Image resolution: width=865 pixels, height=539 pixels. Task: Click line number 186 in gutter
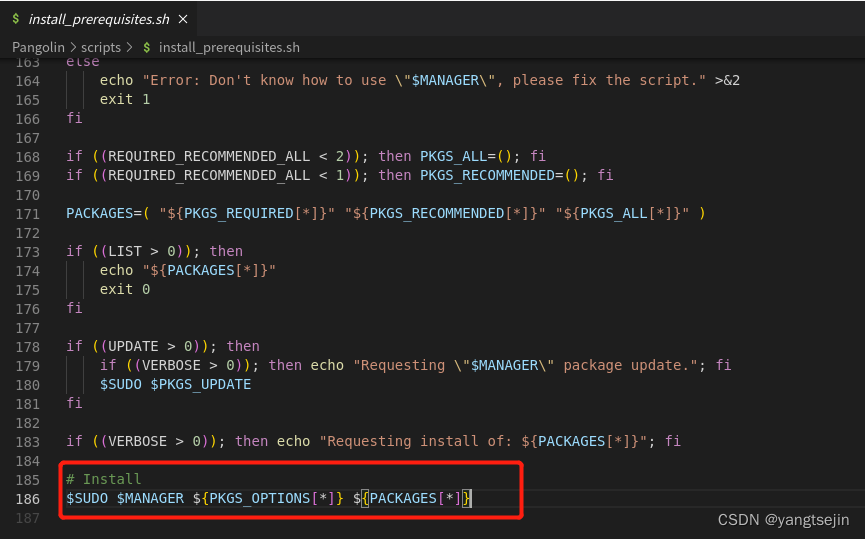(28, 499)
